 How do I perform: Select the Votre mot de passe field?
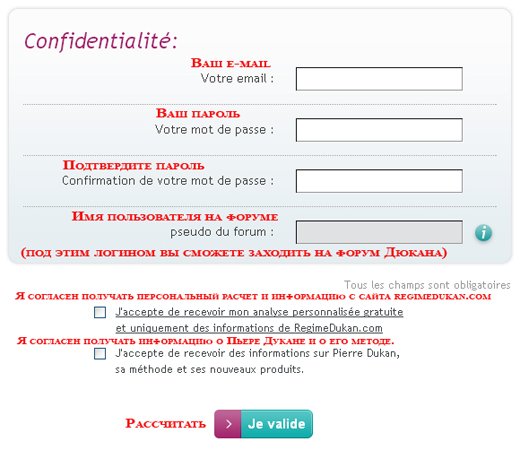coord(379,130)
